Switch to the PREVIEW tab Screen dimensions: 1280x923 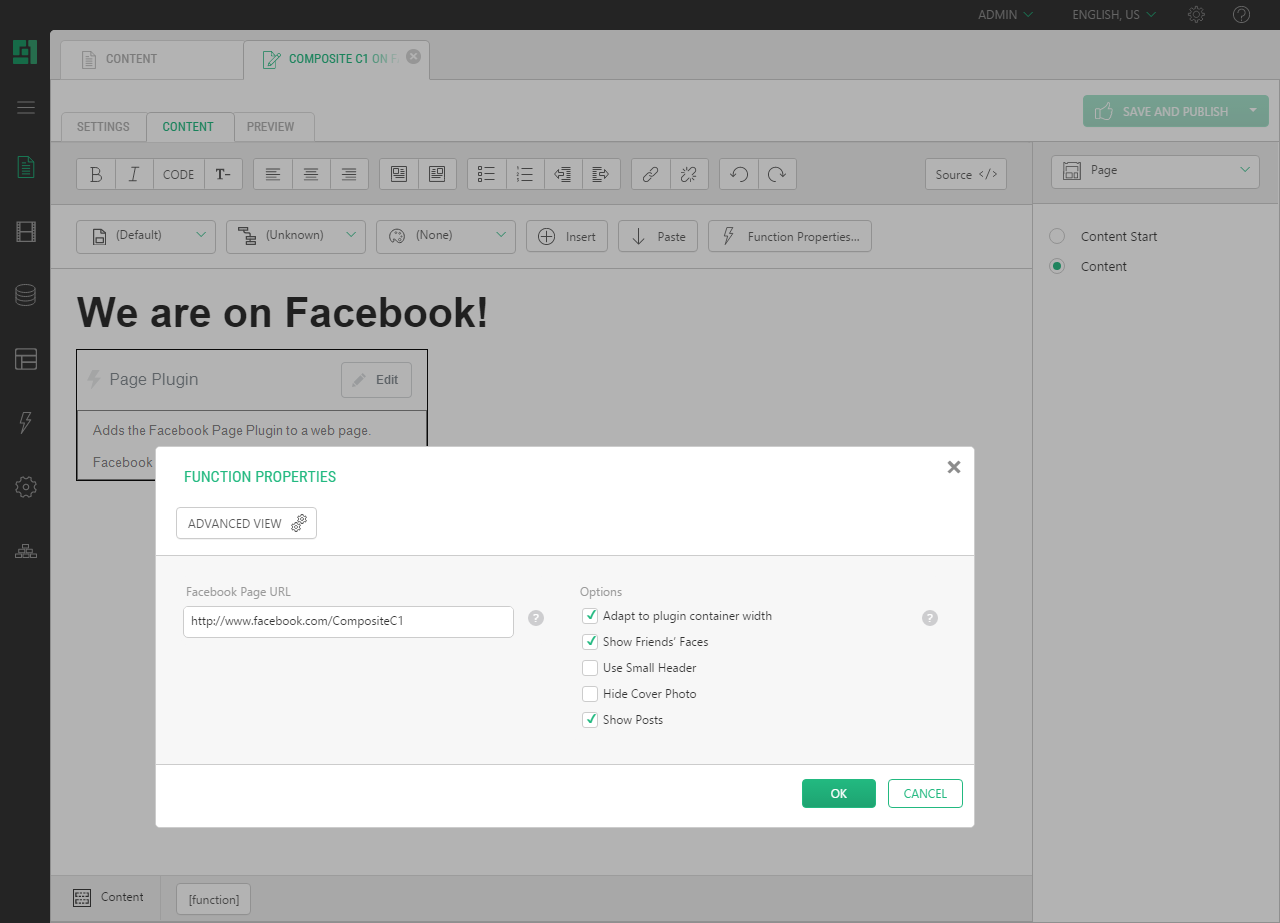coord(271,127)
